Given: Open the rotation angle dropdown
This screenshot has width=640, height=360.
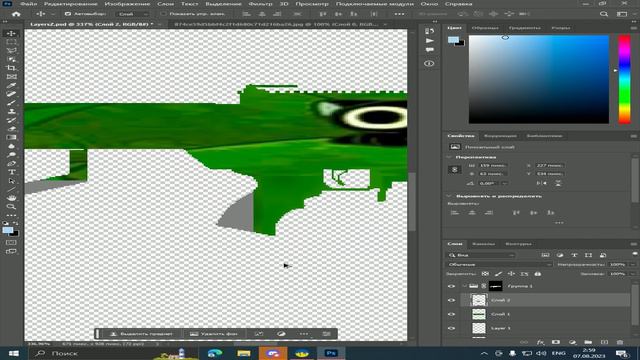Looking at the screenshot, I should pyautogui.click(x=505, y=184).
